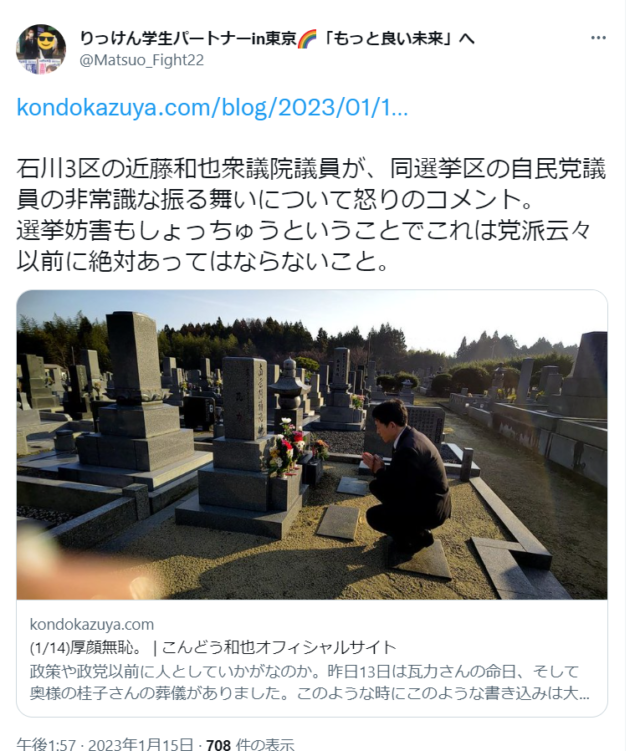Viewport: 640px width, 751px height.
Task: Open the three-dot more options menu
Action: click(x=598, y=38)
